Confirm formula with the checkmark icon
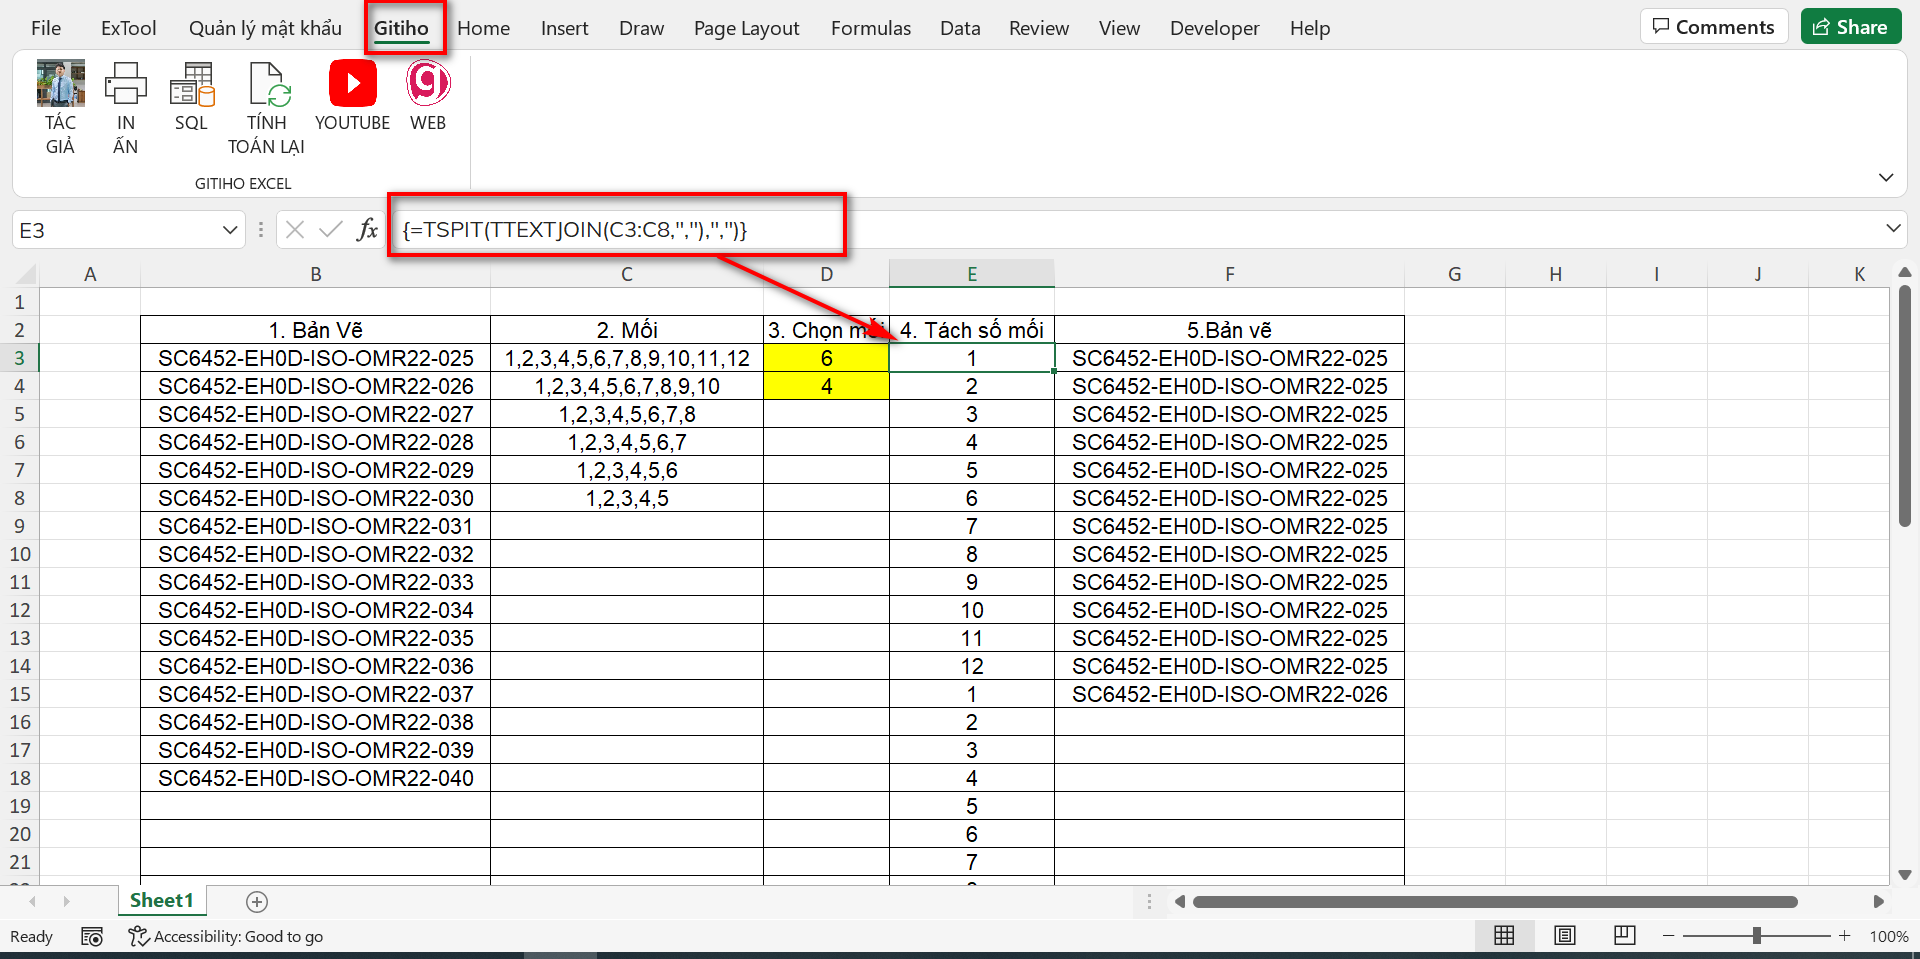This screenshot has height=959, width=1920. click(330, 230)
